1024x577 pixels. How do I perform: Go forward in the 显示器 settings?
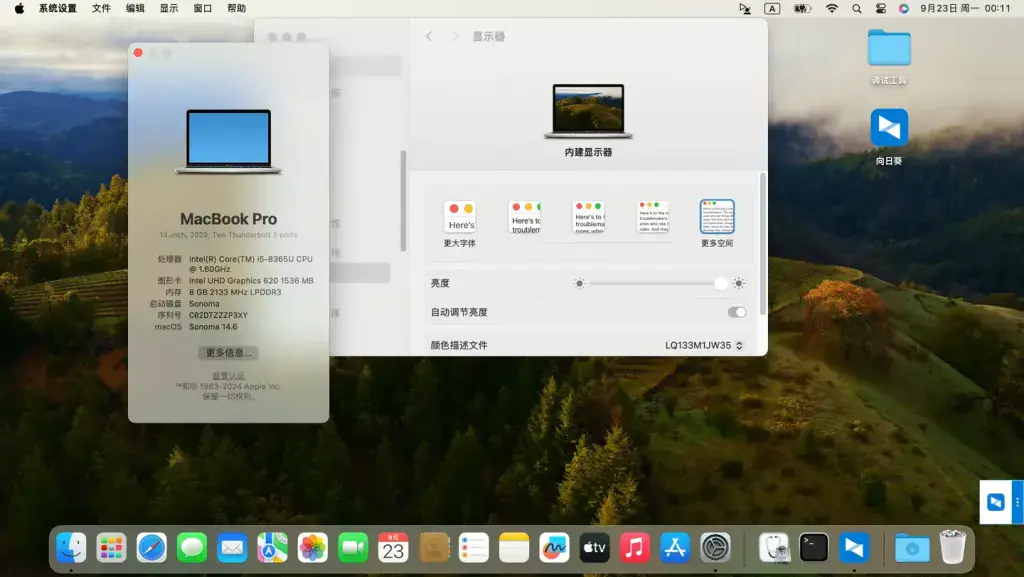click(x=455, y=37)
